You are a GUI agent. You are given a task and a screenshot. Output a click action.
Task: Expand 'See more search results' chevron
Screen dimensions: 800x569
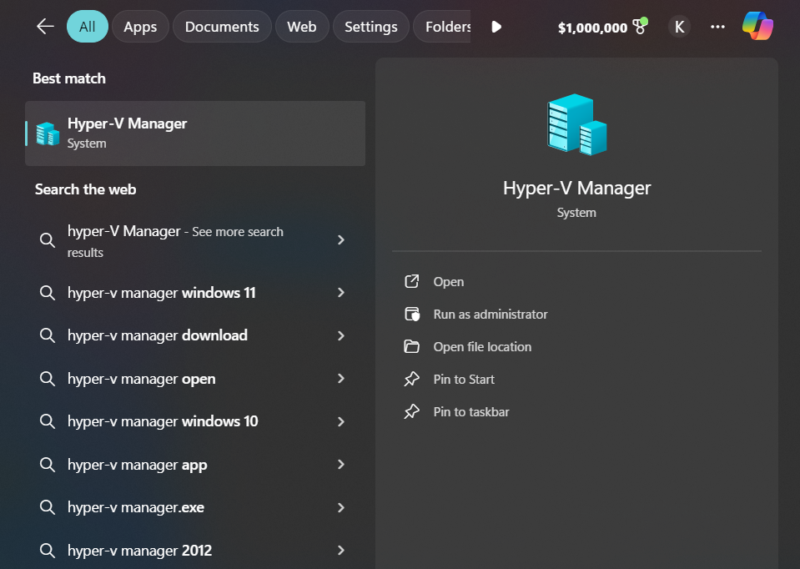point(341,240)
